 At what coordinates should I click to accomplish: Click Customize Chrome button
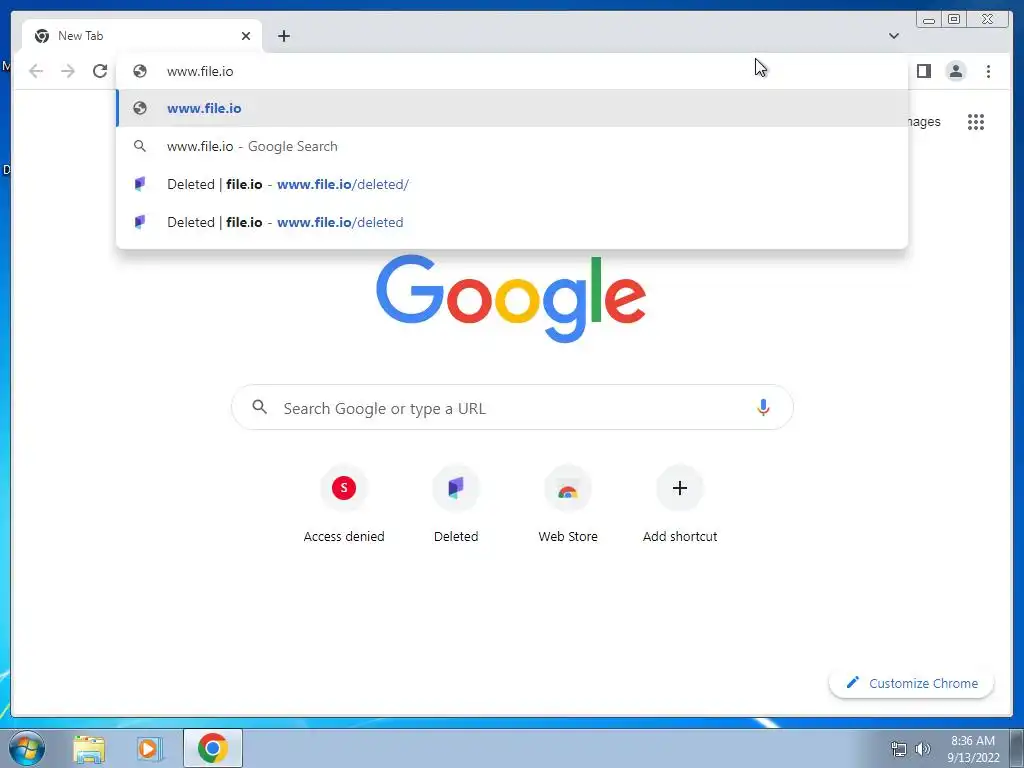[x=911, y=683]
